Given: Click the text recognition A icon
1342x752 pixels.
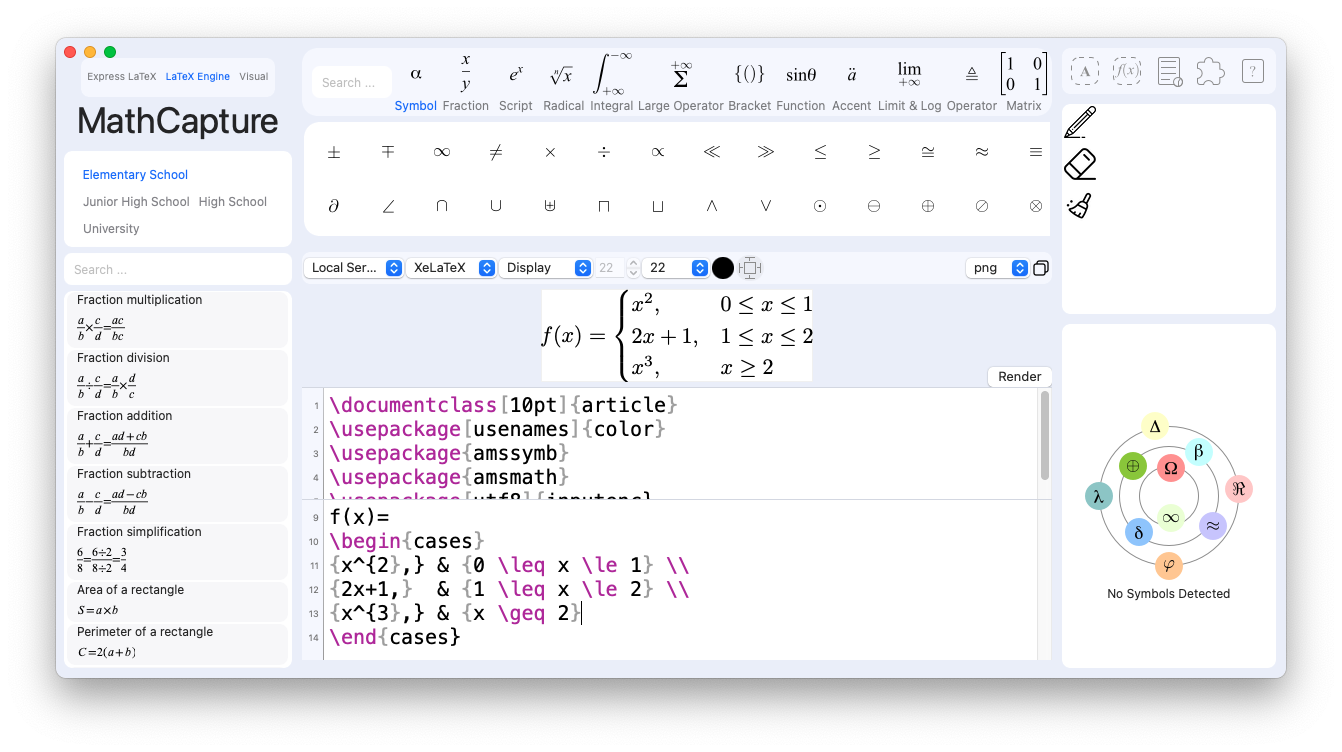Looking at the screenshot, I should [x=1085, y=70].
